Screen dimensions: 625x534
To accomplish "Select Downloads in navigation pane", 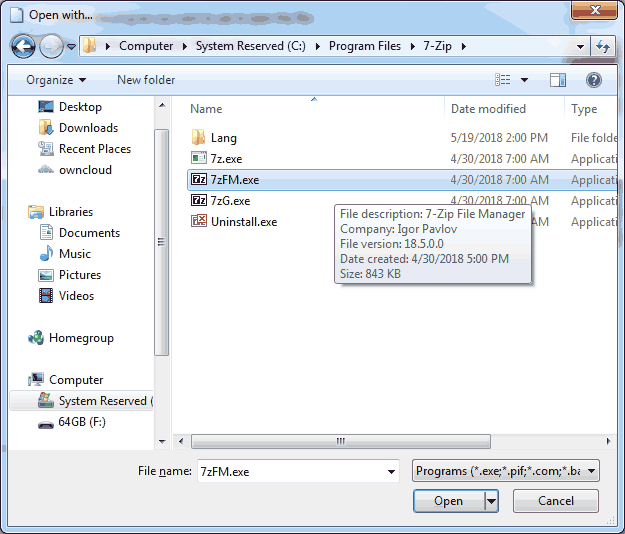I will (x=88, y=128).
